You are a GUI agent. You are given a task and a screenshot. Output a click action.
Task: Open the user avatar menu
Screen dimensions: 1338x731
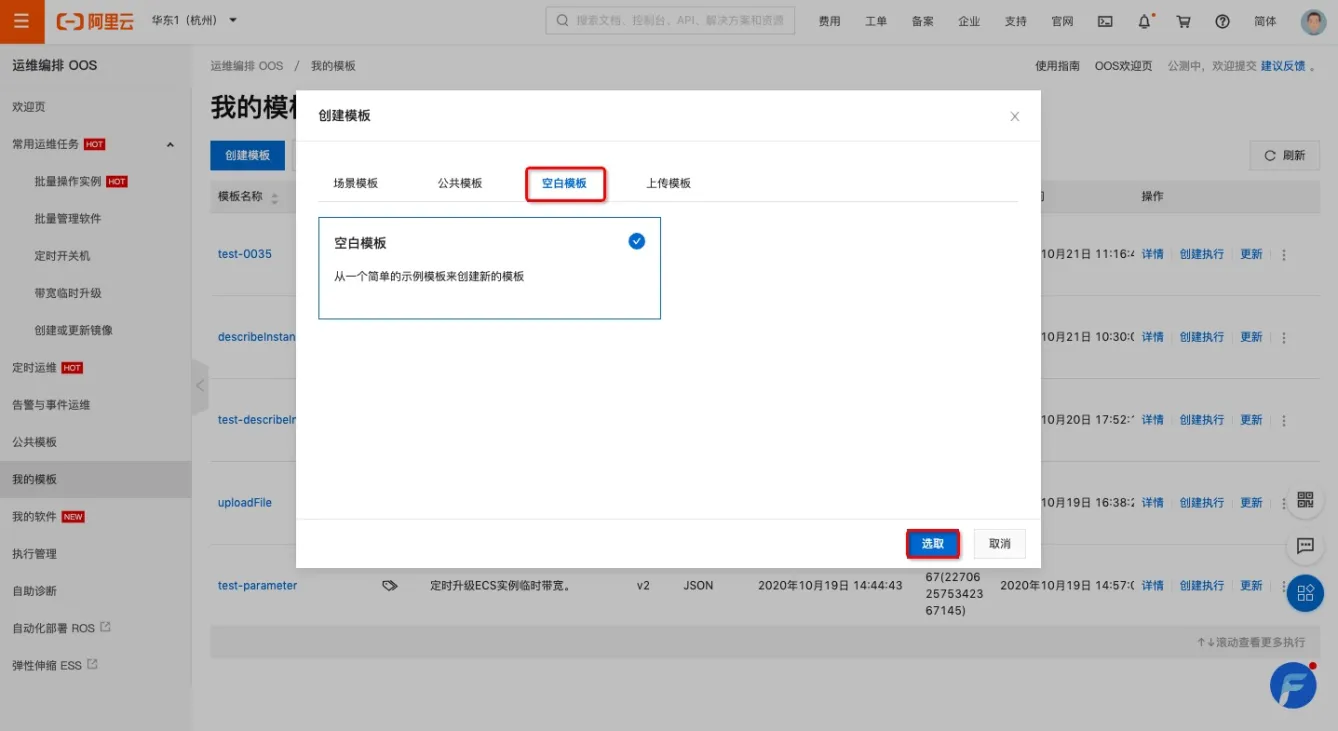1313,22
